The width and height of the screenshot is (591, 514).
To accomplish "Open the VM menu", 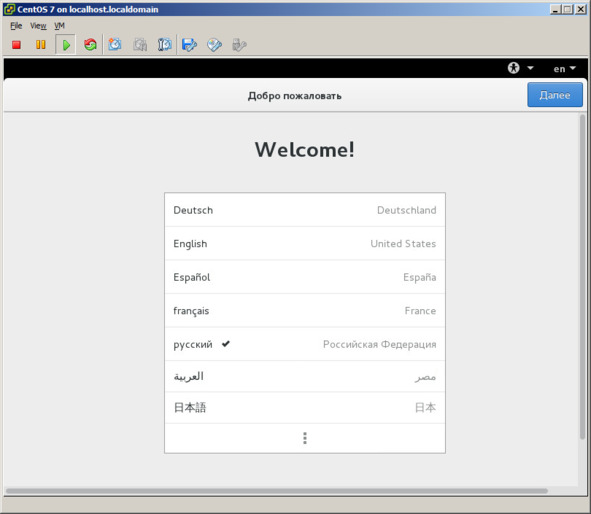I will (x=59, y=26).
